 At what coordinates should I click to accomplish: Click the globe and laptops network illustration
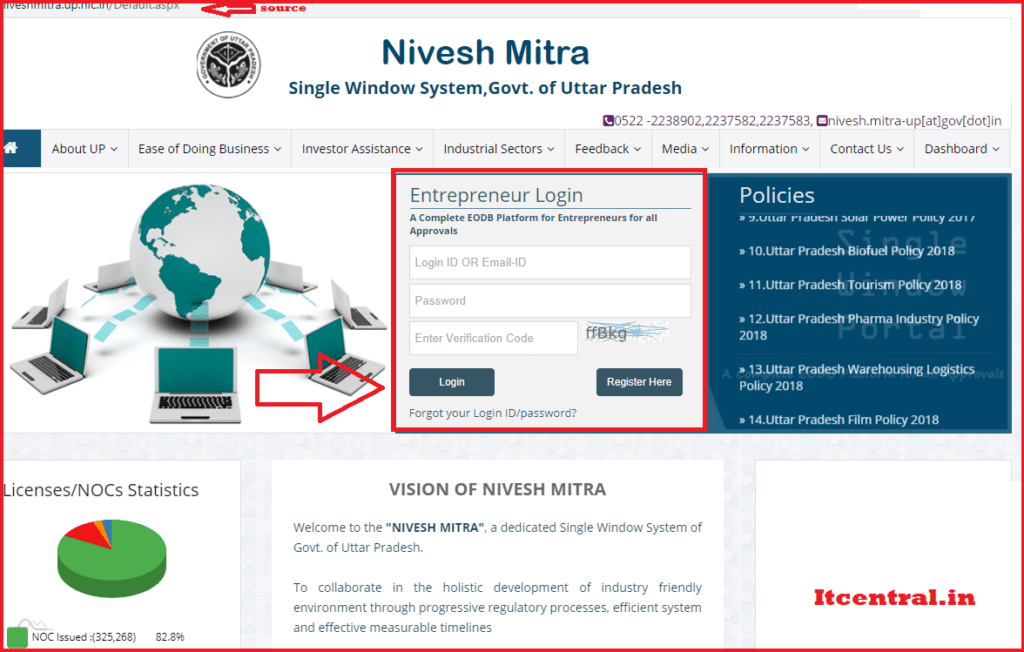190,300
